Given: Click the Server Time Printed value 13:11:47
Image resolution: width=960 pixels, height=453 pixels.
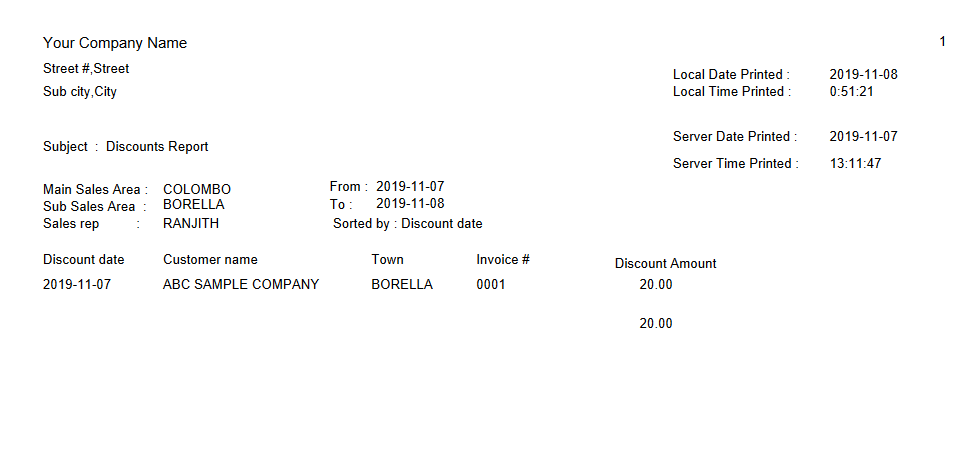Looking at the screenshot, I should point(855,164).
